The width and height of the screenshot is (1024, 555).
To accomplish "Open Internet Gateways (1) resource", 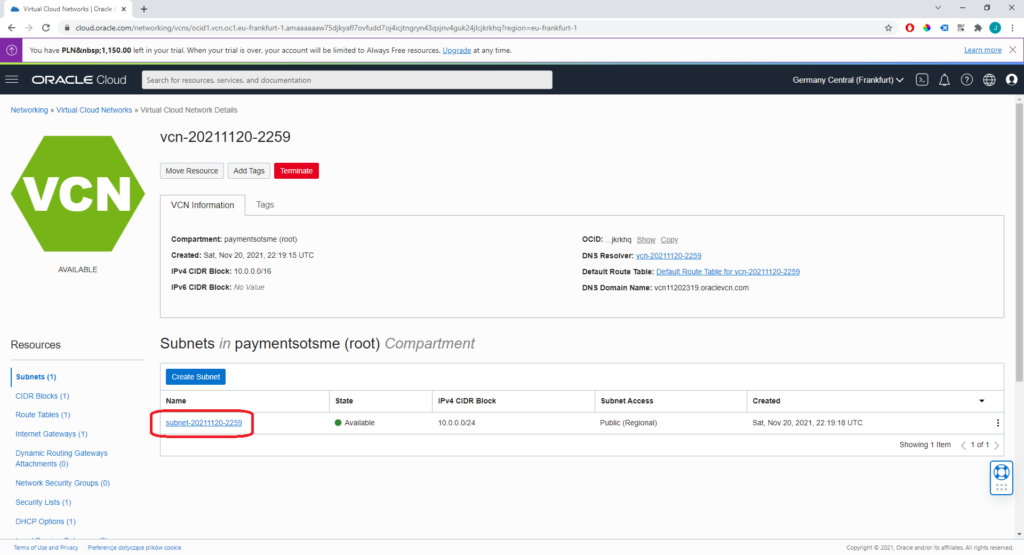I will click(52, 434).
